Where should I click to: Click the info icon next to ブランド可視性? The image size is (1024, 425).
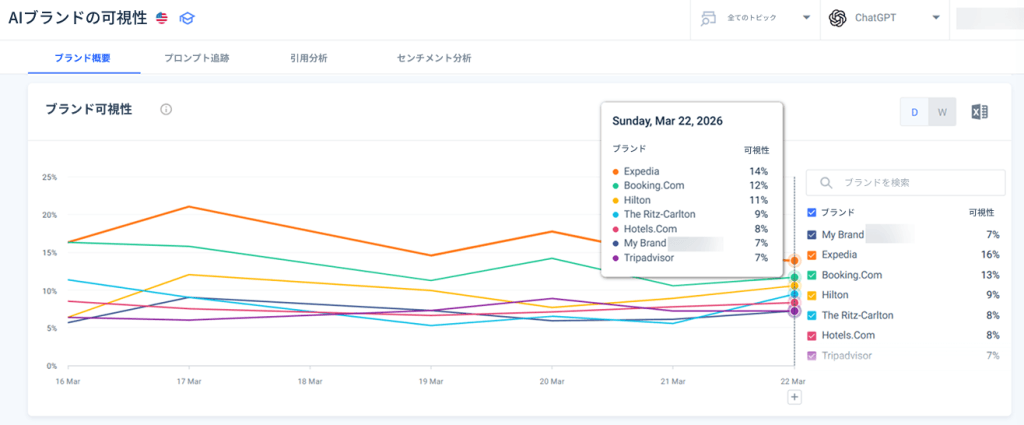coord(166,110)
